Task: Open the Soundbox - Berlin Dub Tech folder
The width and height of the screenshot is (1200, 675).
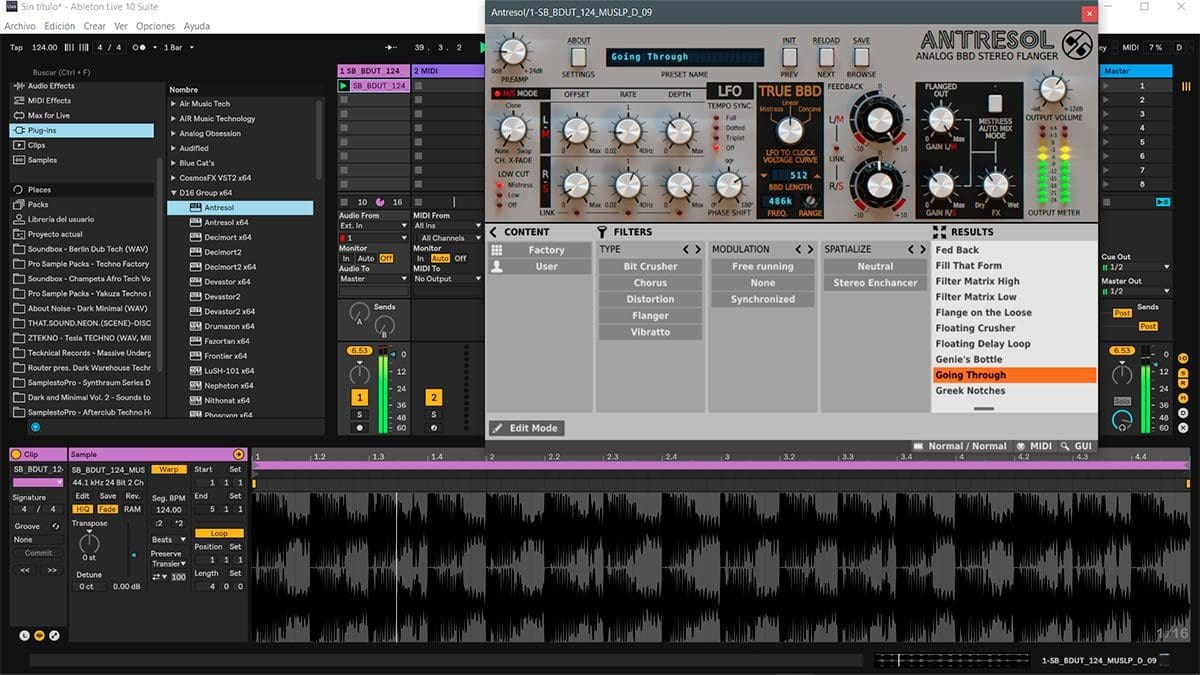Action: click(82, 249)
